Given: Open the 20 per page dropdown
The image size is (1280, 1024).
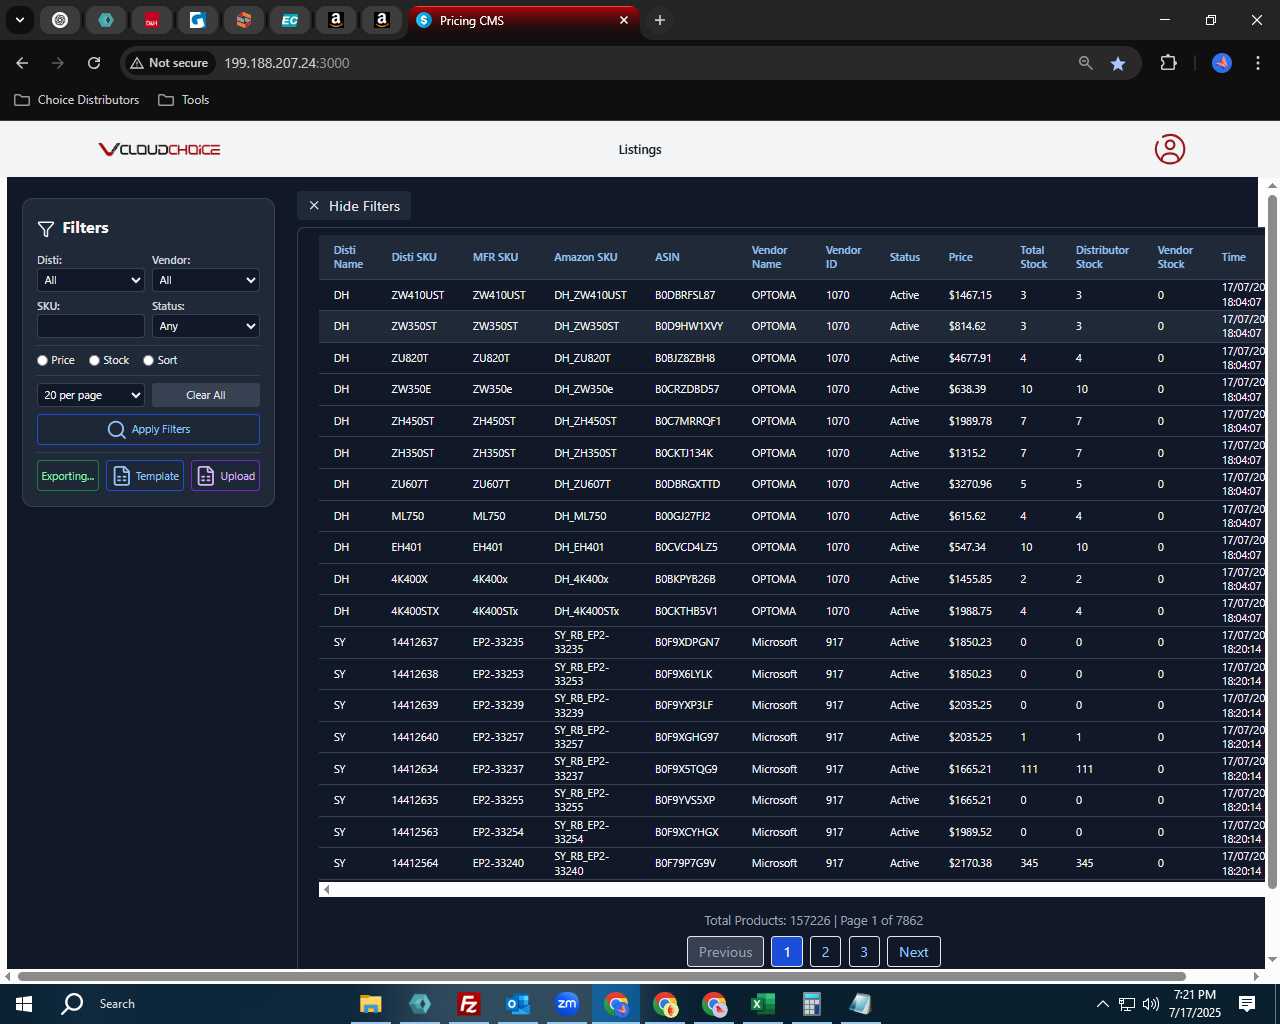Looking at the screenshot, I should [91, 395].
